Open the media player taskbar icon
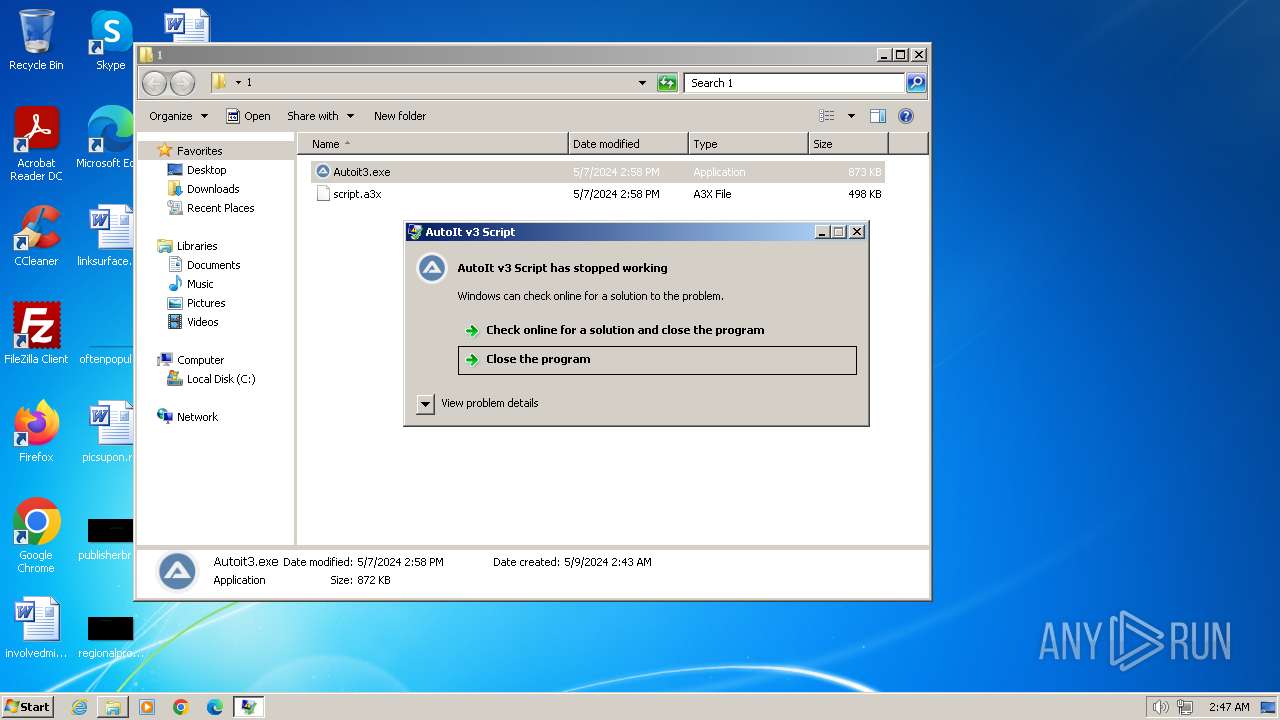The width and height of the screenshot is (1280, 720). pos(147,707)
